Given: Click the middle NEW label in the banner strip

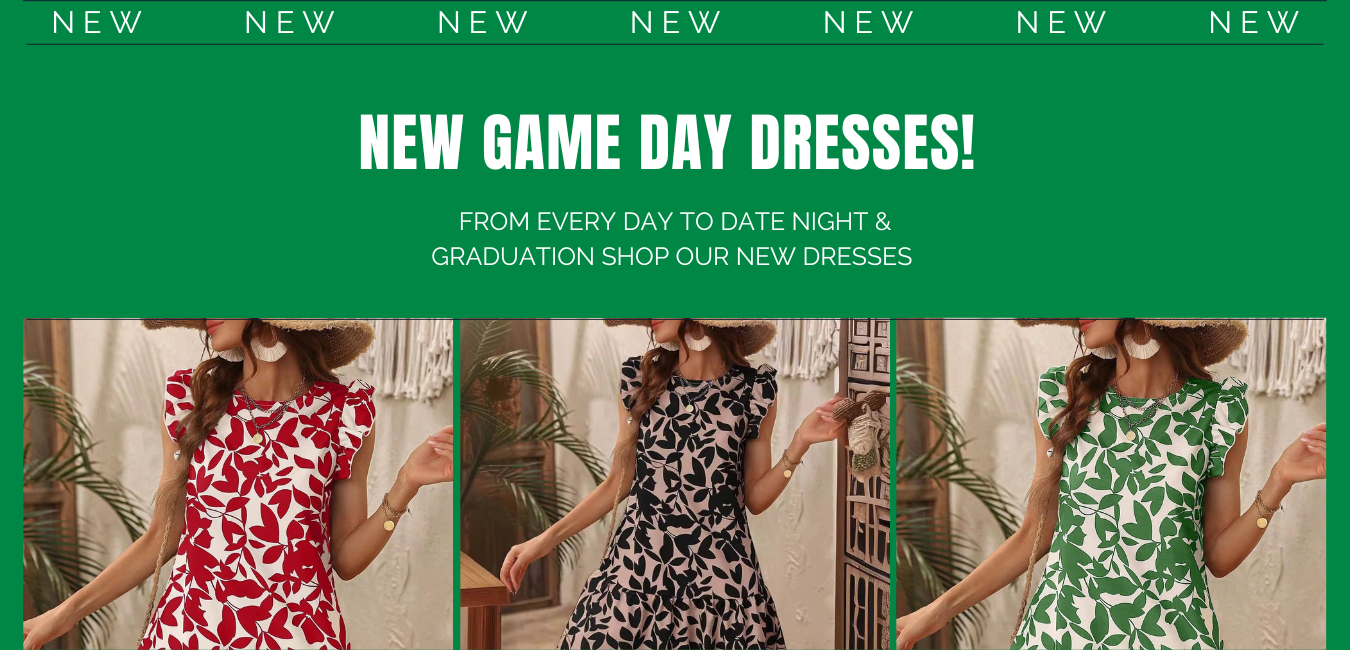Looking at the screenshot, I should pyautogui.click(x=676, y=22).
